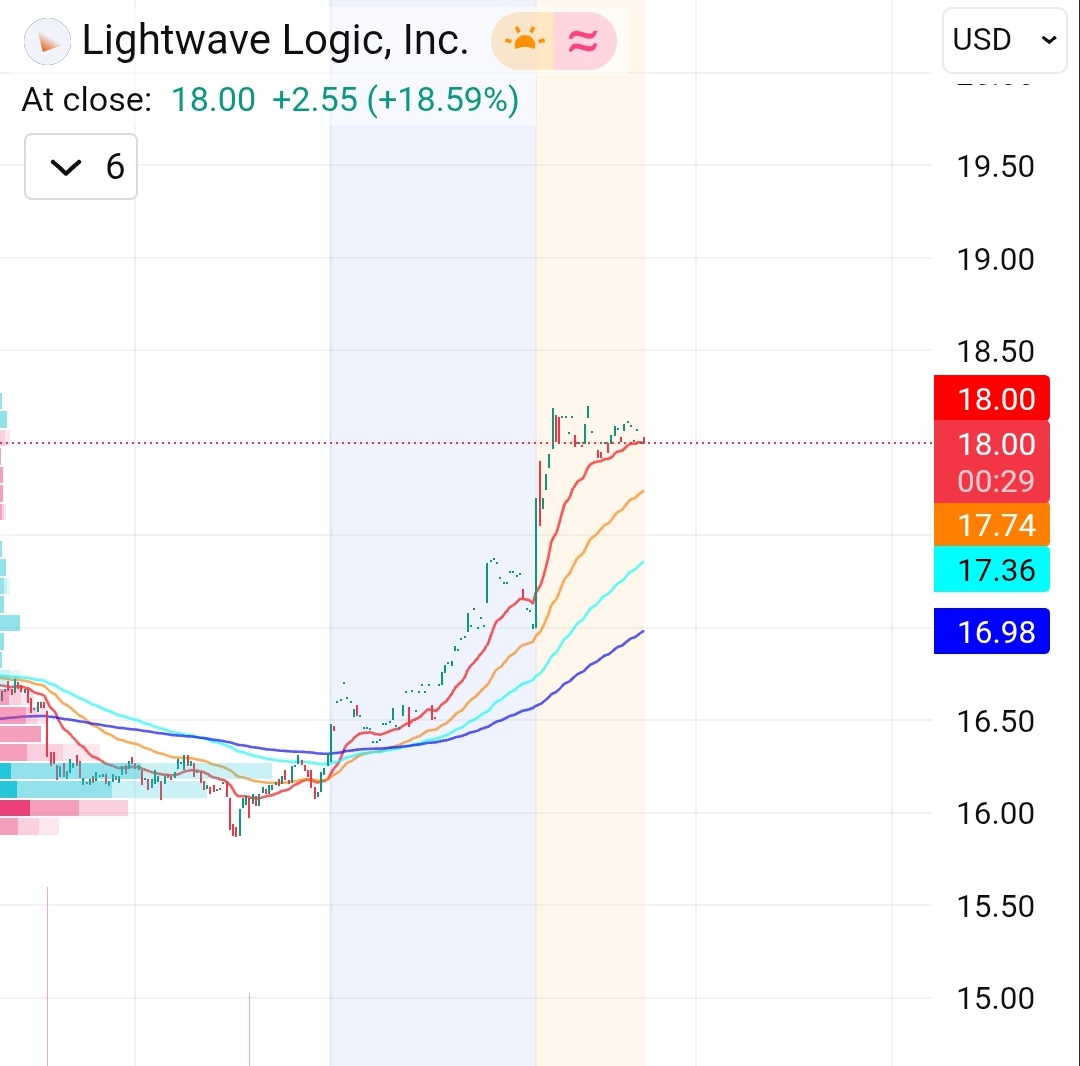Click the 16.00 price axis label
Screen dimensions: 1080x1066
click(x=995, y=813)
